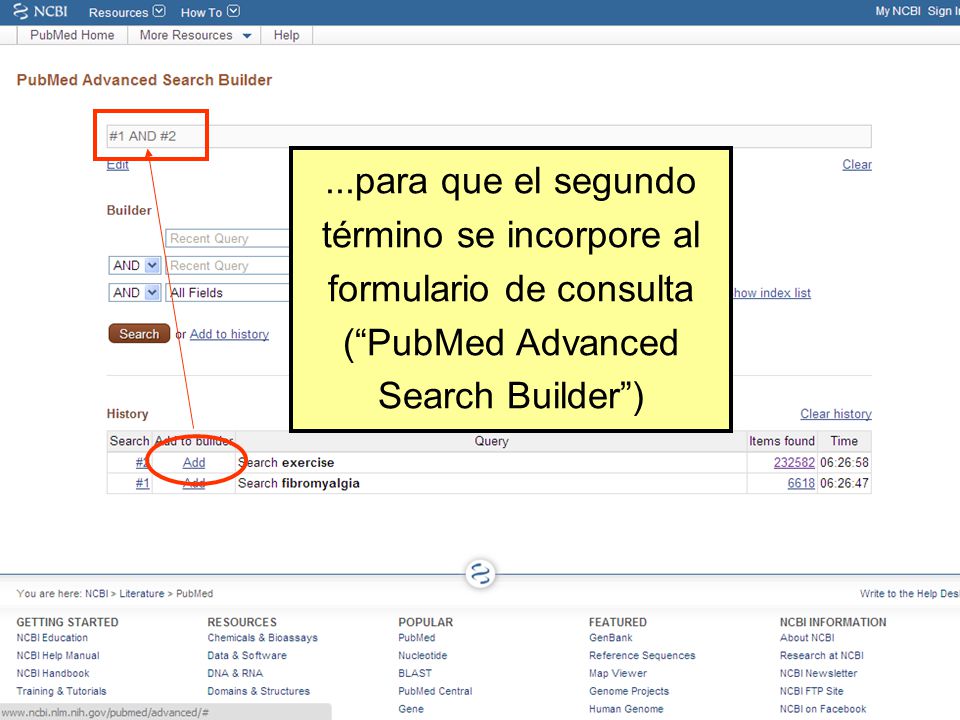This screenshot has height=720, width=960.
Task: Click the Show index list link
Action: [x=771, y=293]
